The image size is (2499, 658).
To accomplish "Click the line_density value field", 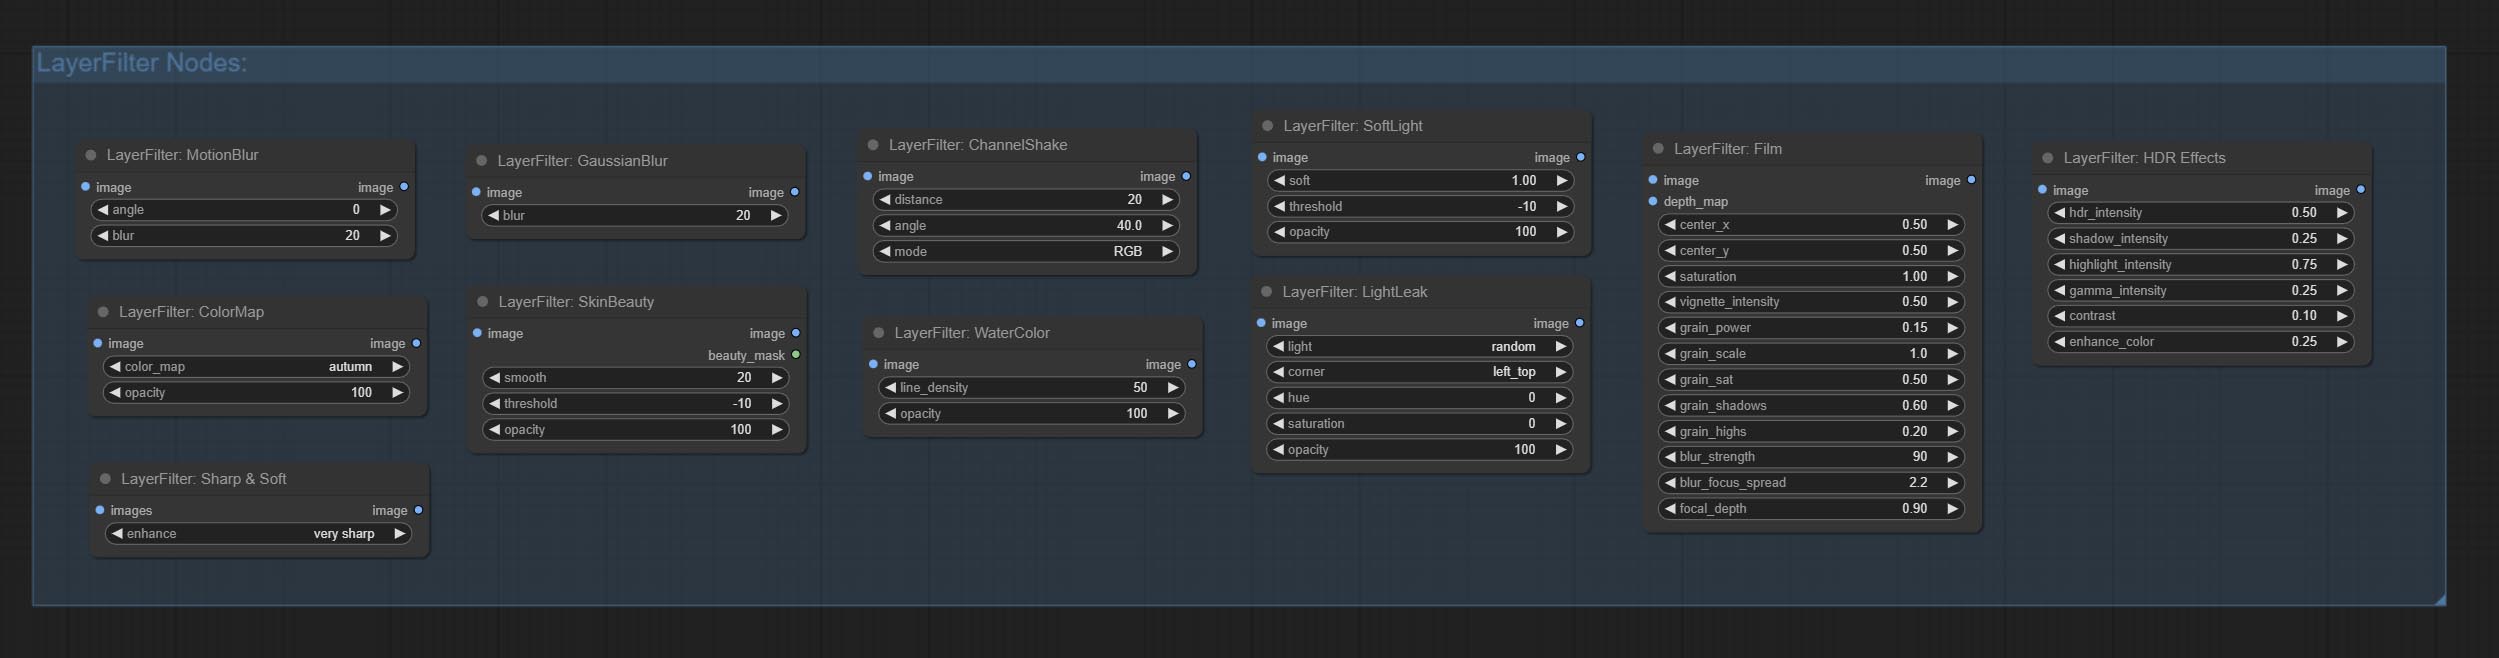I will [1031, 388].
